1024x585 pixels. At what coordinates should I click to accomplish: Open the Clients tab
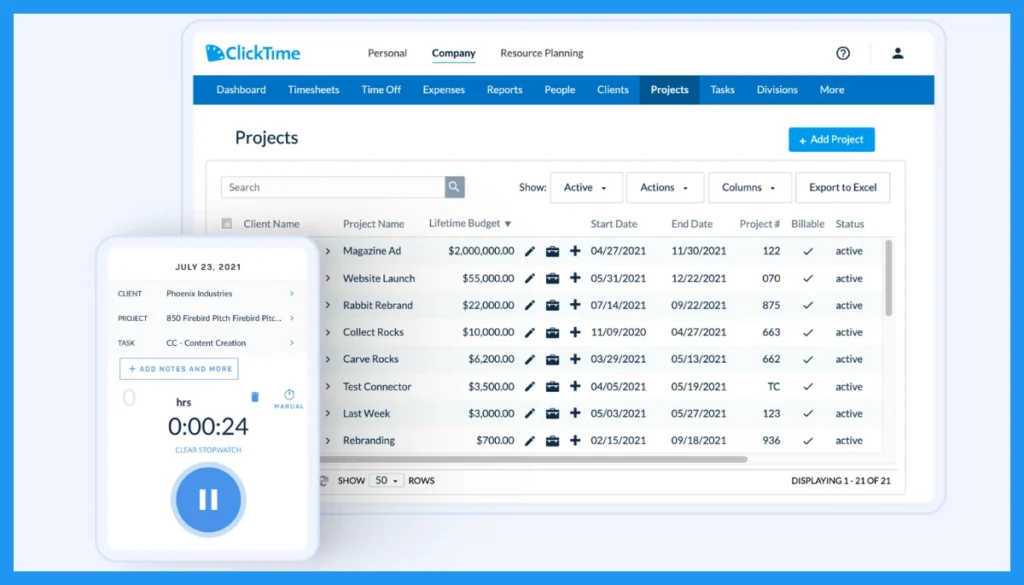613,90
